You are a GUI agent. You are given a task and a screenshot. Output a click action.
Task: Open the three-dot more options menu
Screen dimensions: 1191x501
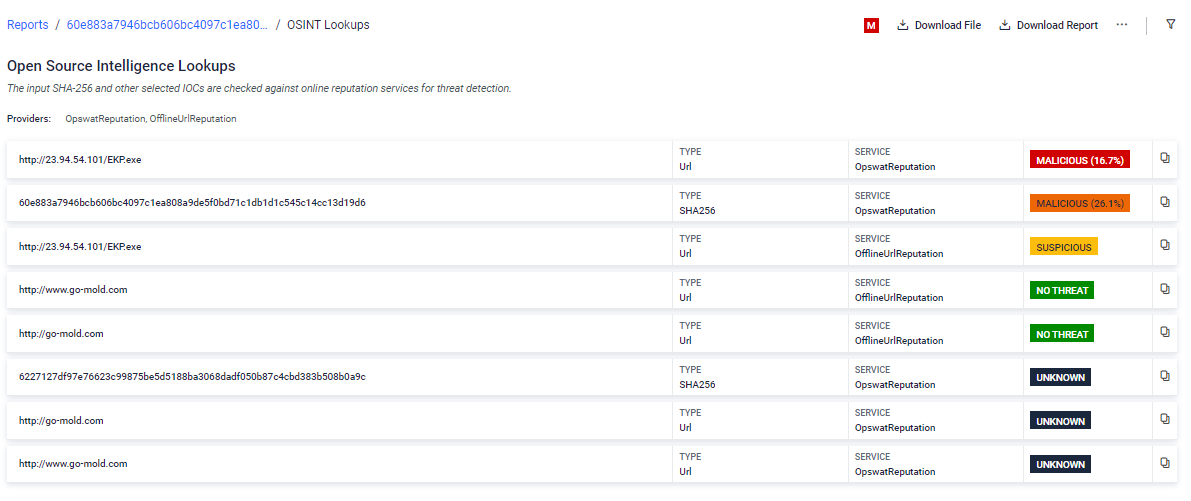tap(1122, 25)
